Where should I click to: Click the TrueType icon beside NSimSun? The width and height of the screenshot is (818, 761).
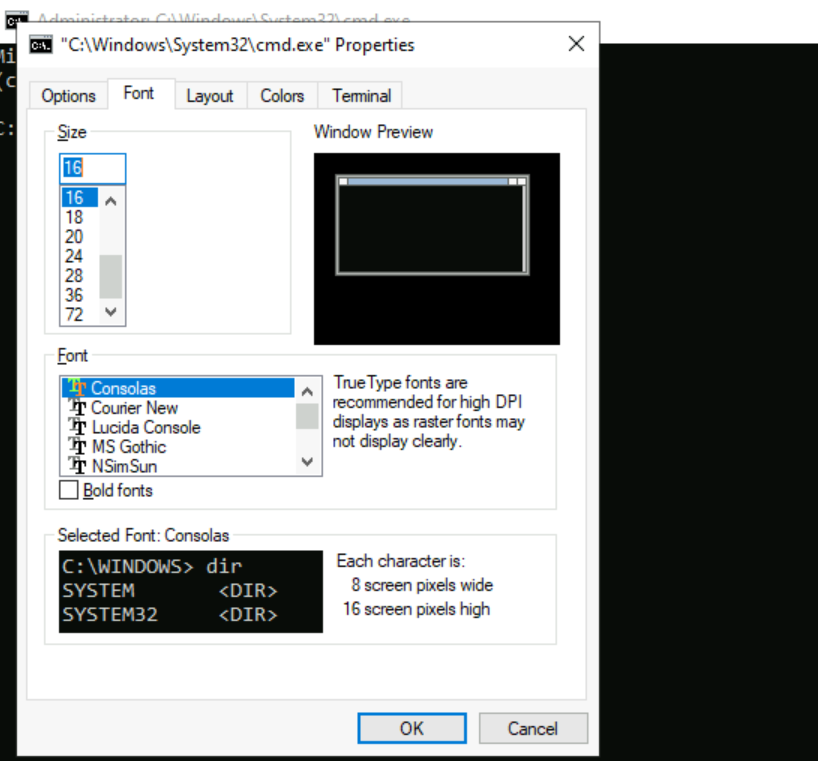(78, 466)
